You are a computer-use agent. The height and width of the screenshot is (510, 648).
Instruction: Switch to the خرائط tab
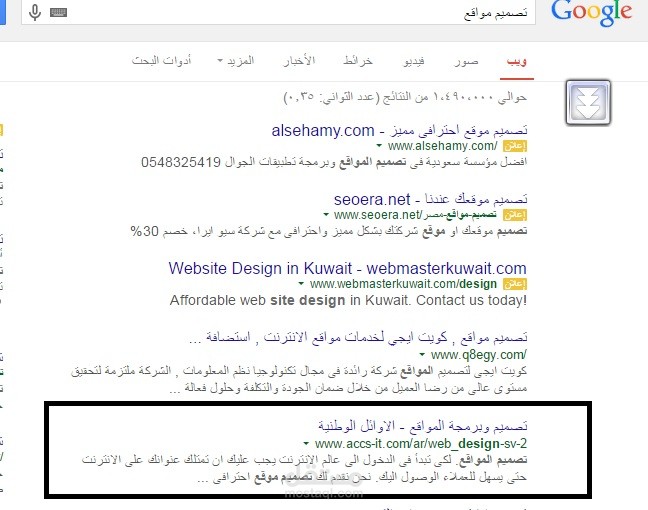click(x=358, y=61)
